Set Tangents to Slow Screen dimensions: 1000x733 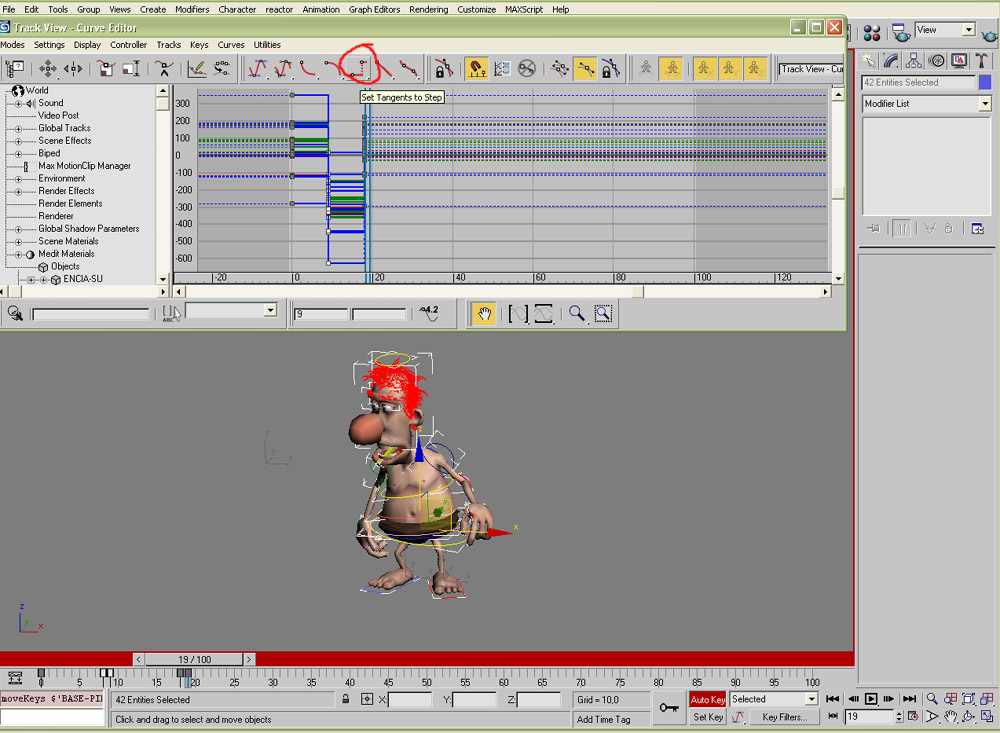(332, 68)
